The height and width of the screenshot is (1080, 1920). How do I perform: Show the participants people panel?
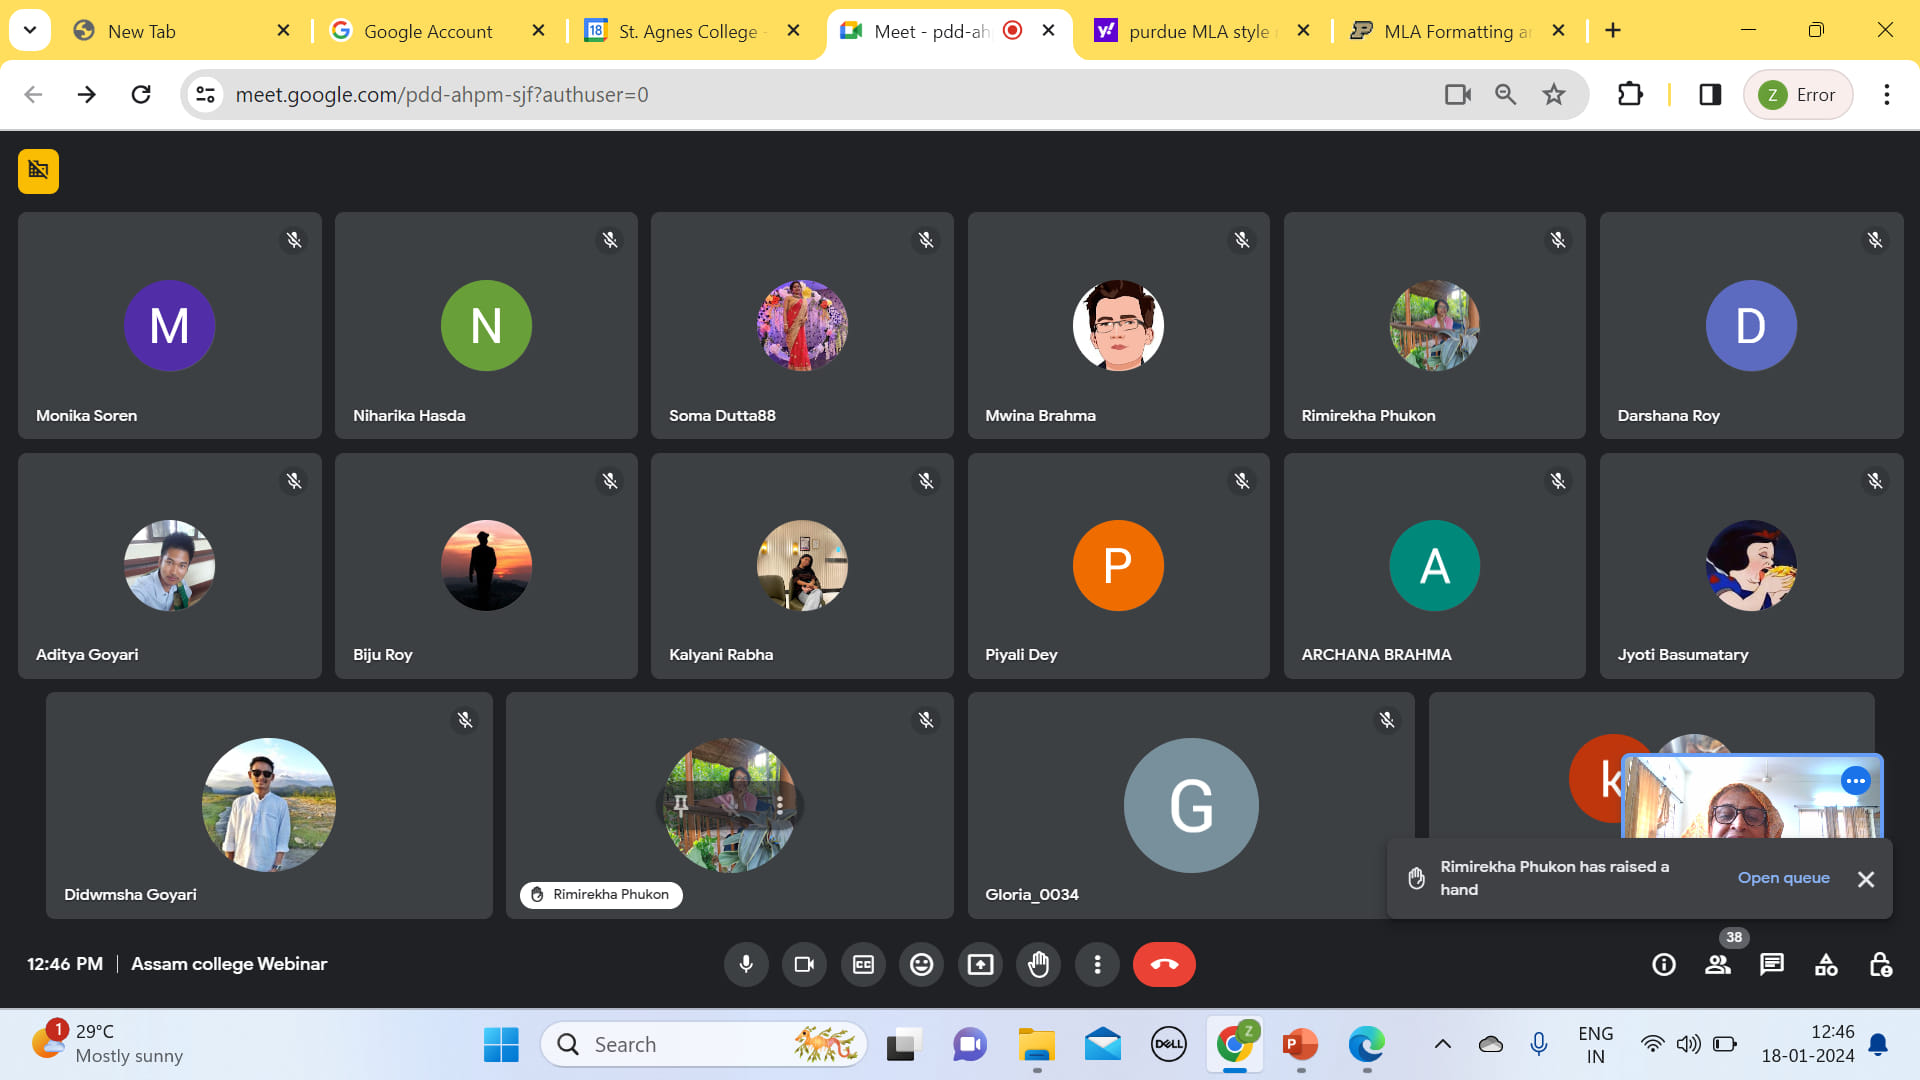click(1718, 964)
